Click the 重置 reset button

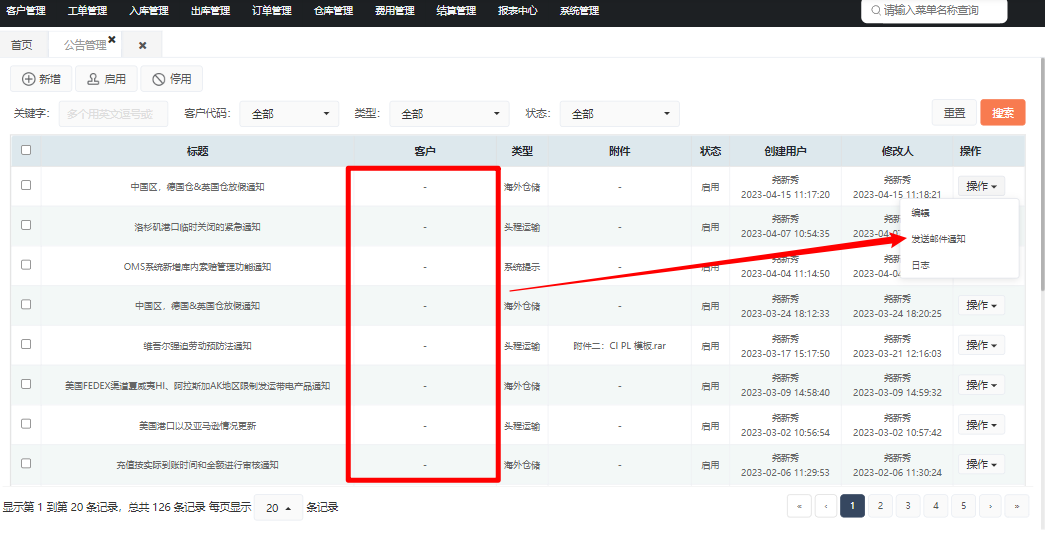[954, 113]
